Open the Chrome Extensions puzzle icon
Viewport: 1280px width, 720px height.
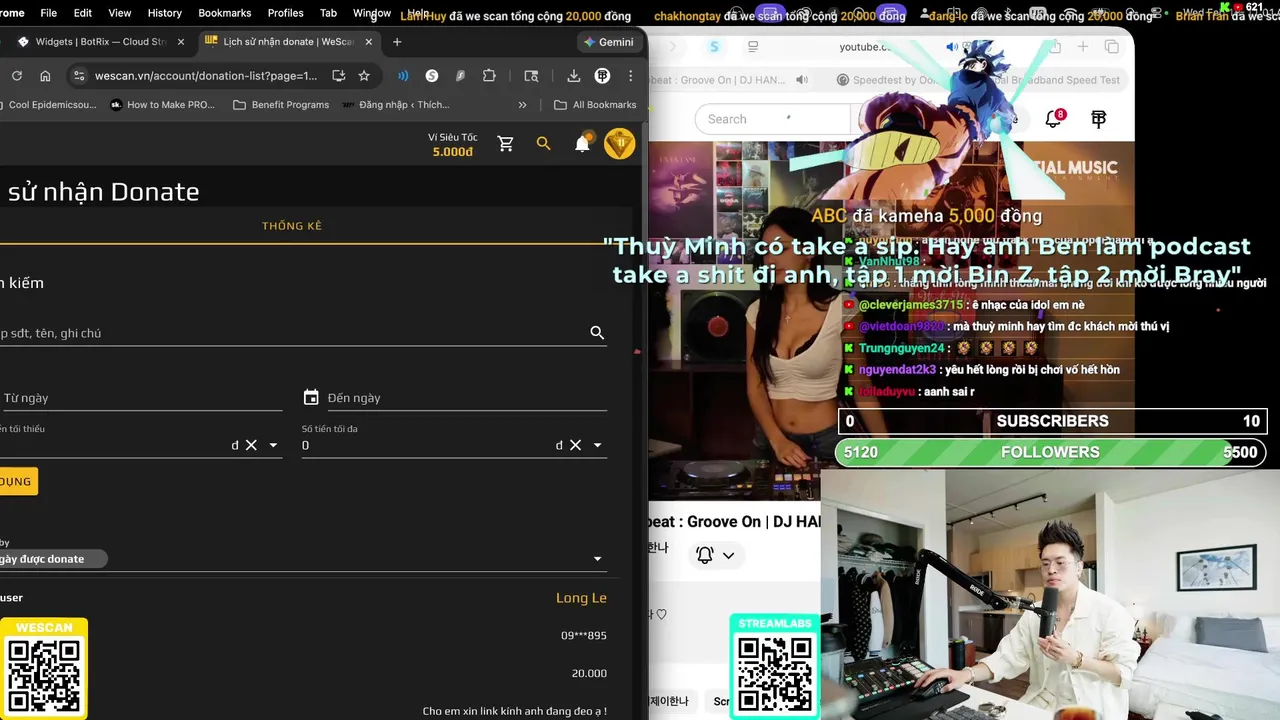tap(489, 76)
